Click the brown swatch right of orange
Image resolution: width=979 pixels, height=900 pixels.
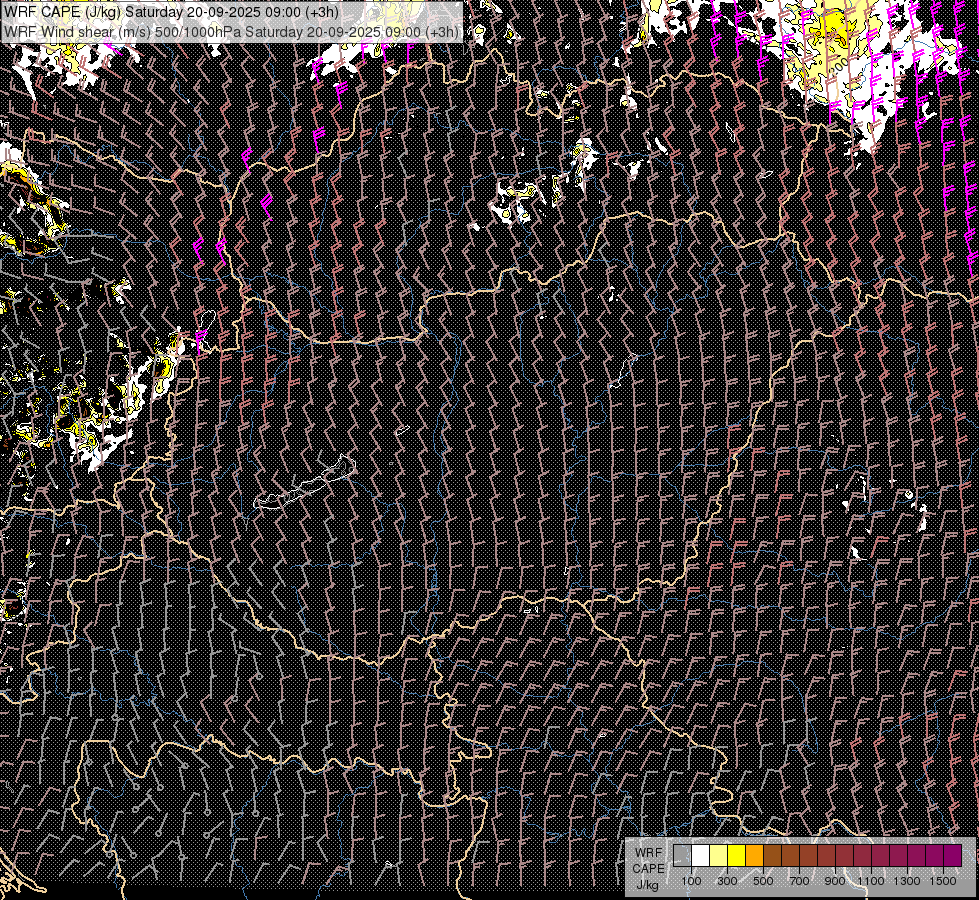772,855
